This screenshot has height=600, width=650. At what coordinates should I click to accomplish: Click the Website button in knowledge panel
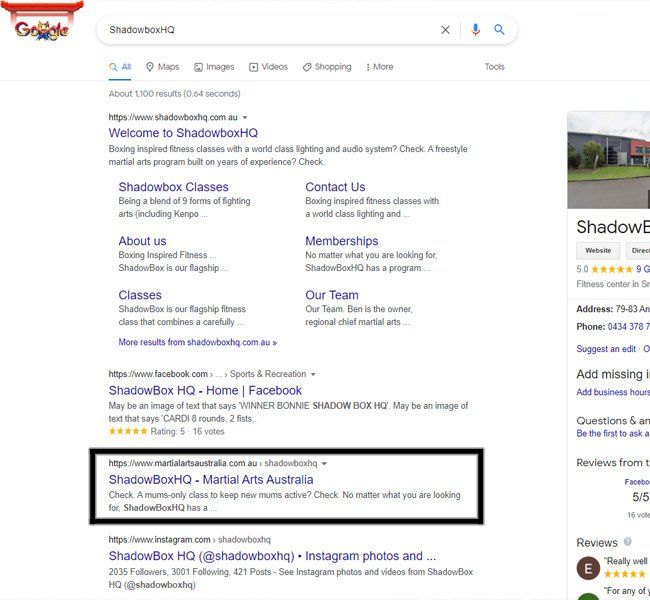tap(598, 250)
